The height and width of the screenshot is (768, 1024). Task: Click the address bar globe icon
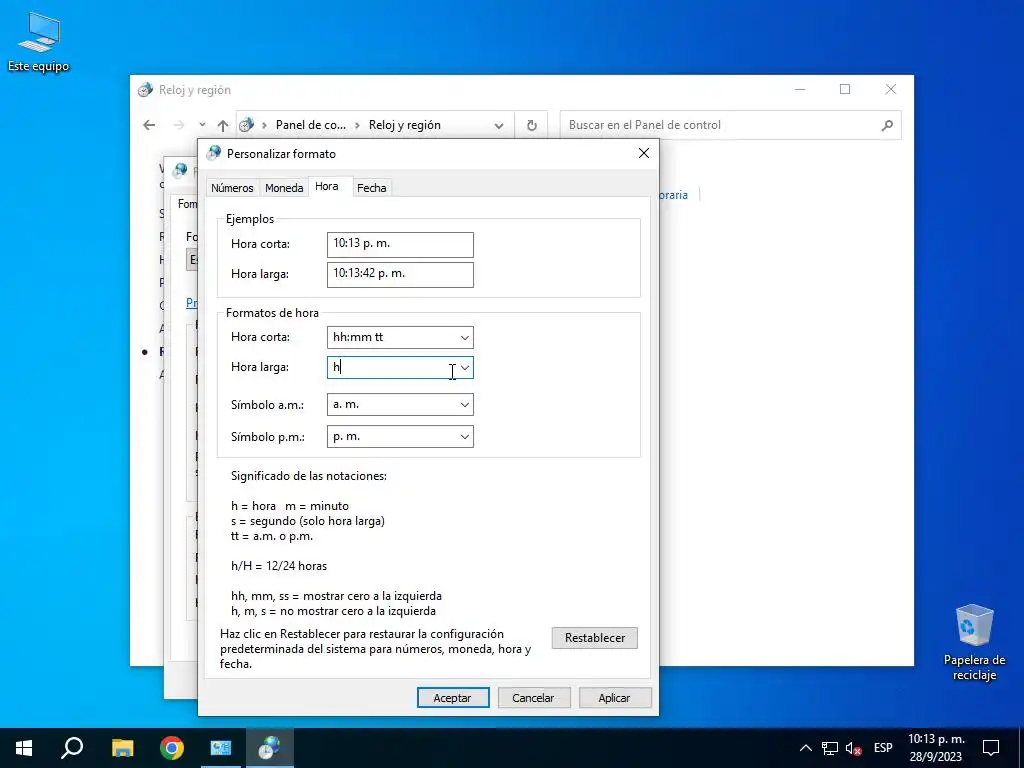click(246, 125)
